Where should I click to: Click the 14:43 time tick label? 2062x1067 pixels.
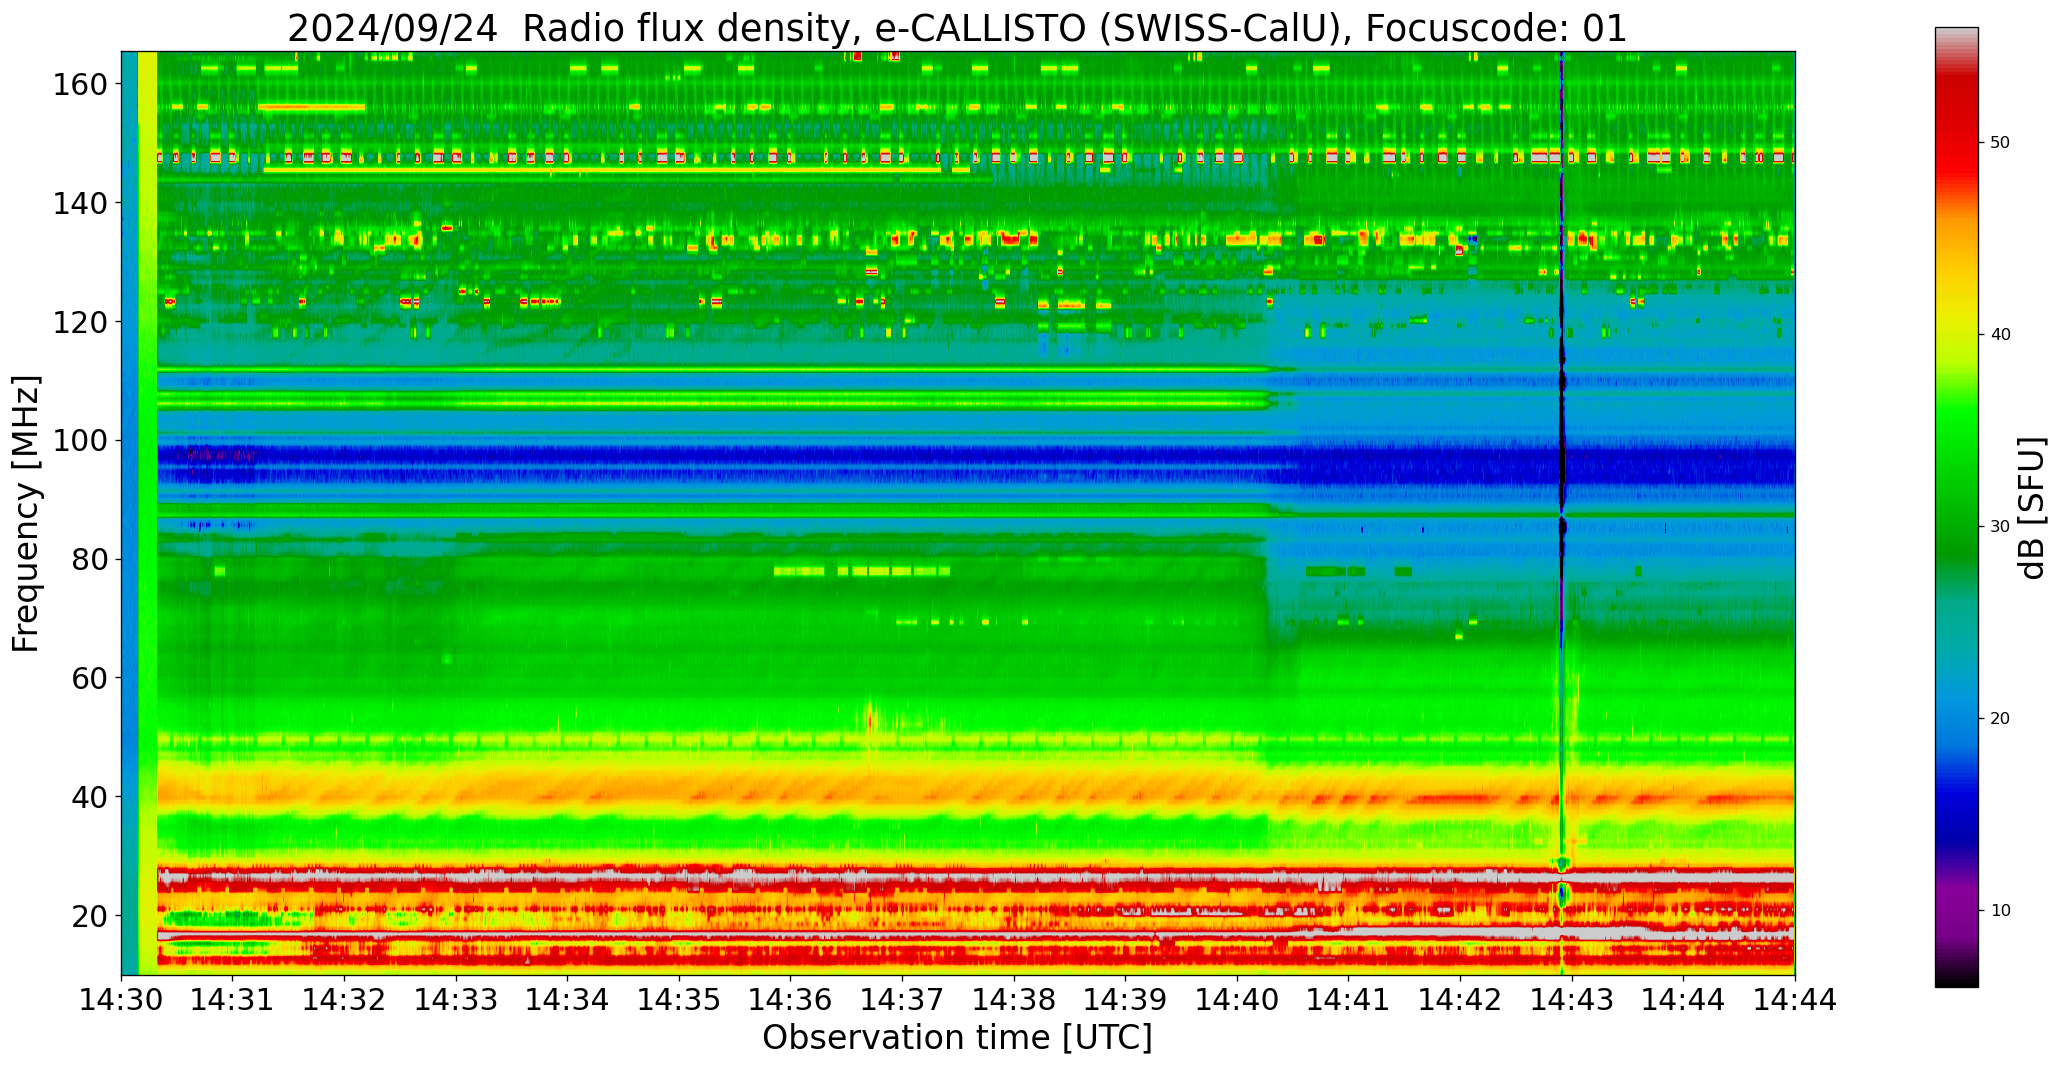point(1572,999)
